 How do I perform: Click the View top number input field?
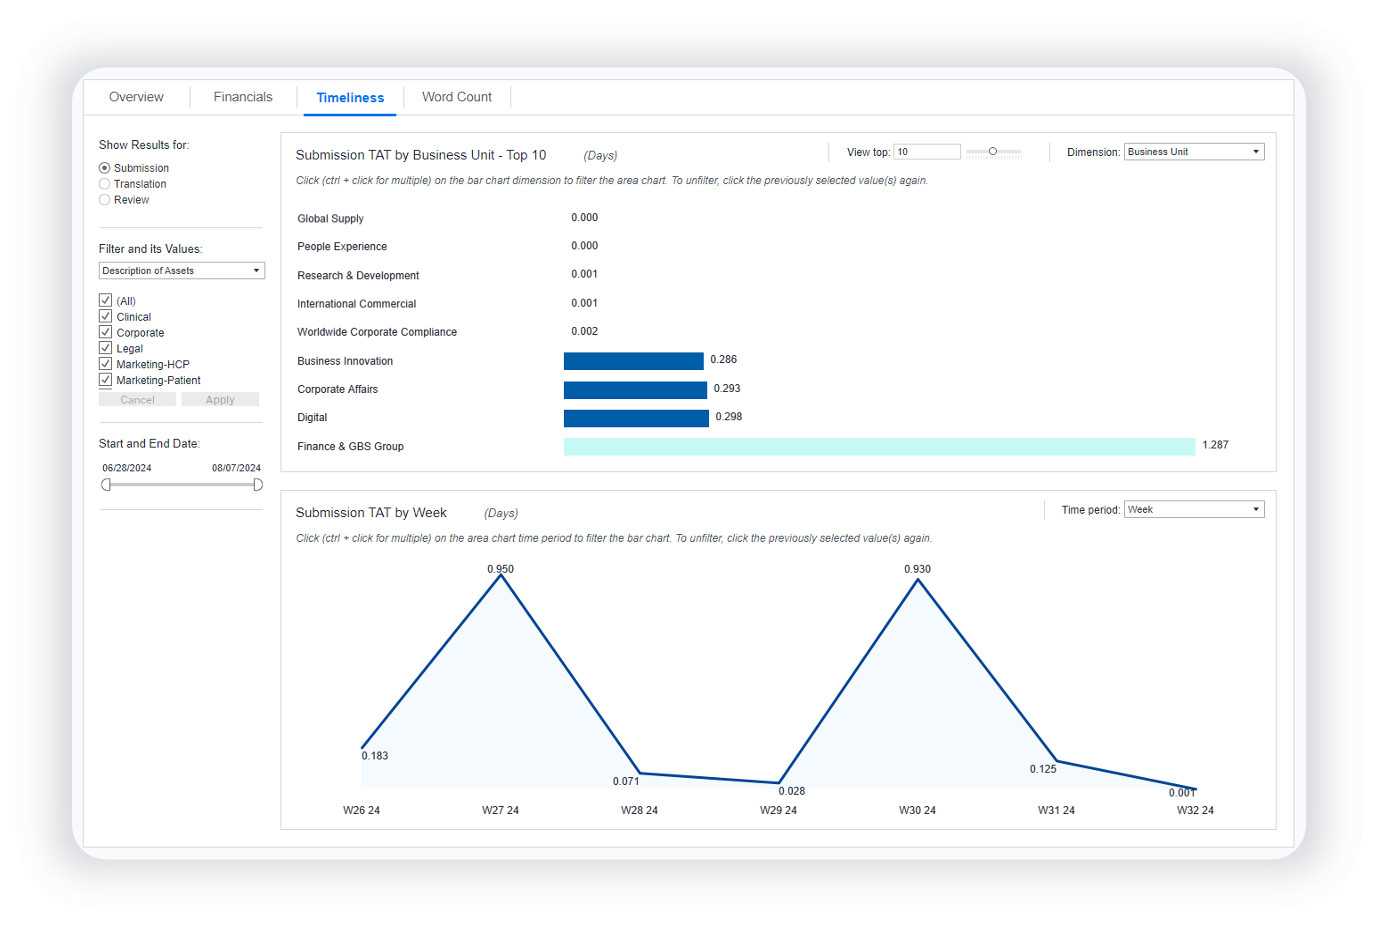coord(926,152)
